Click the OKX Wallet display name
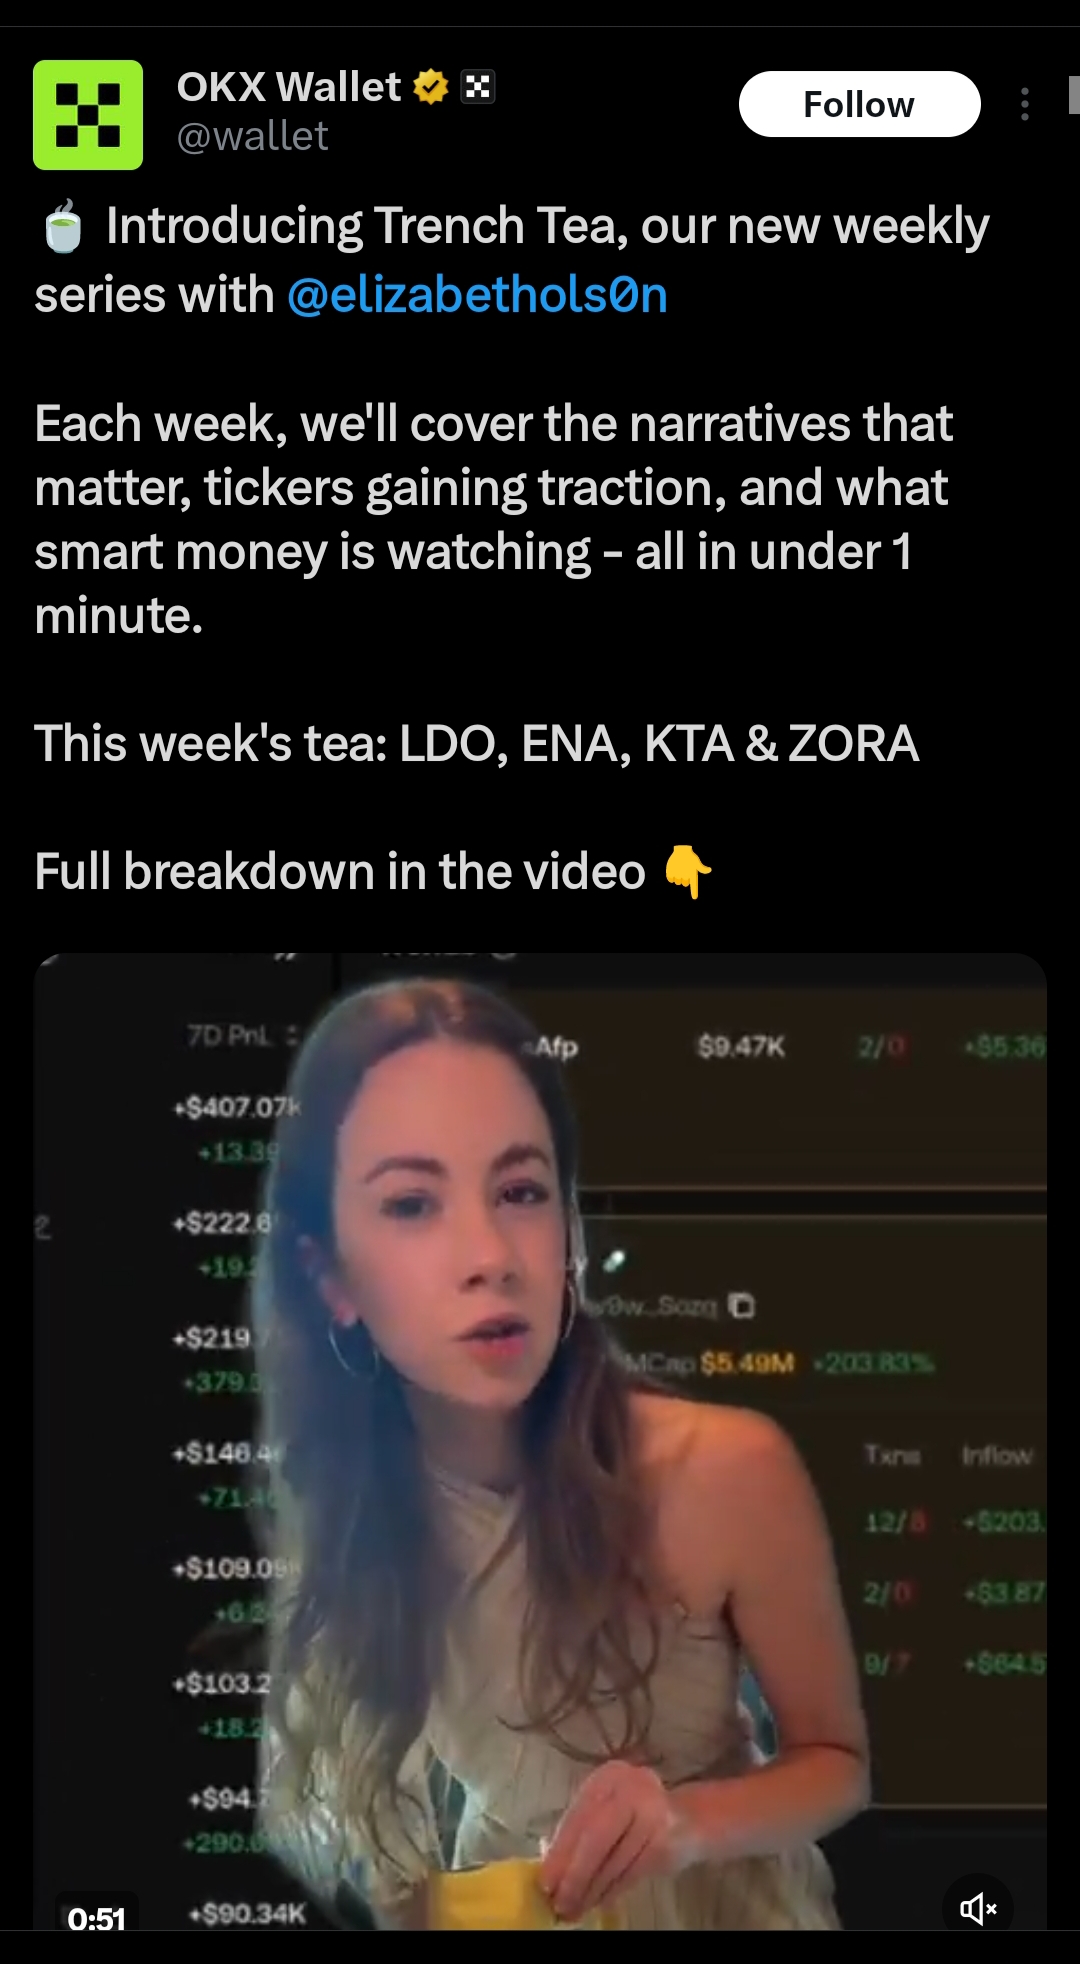 click(x=289, y=87)
